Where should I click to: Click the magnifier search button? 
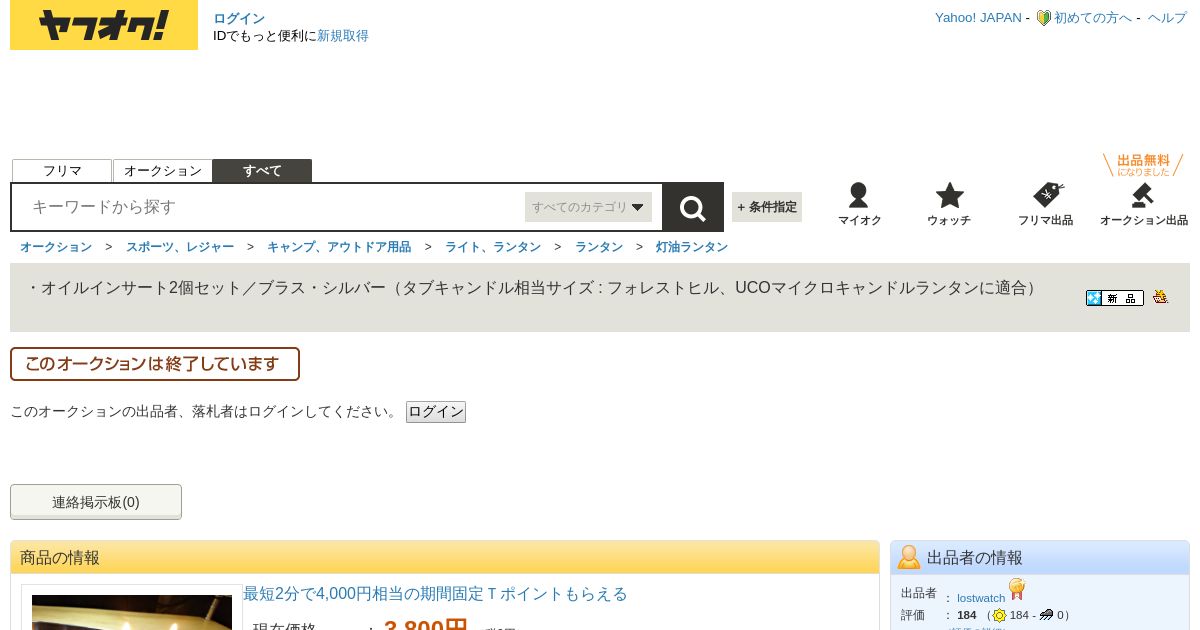693,207
